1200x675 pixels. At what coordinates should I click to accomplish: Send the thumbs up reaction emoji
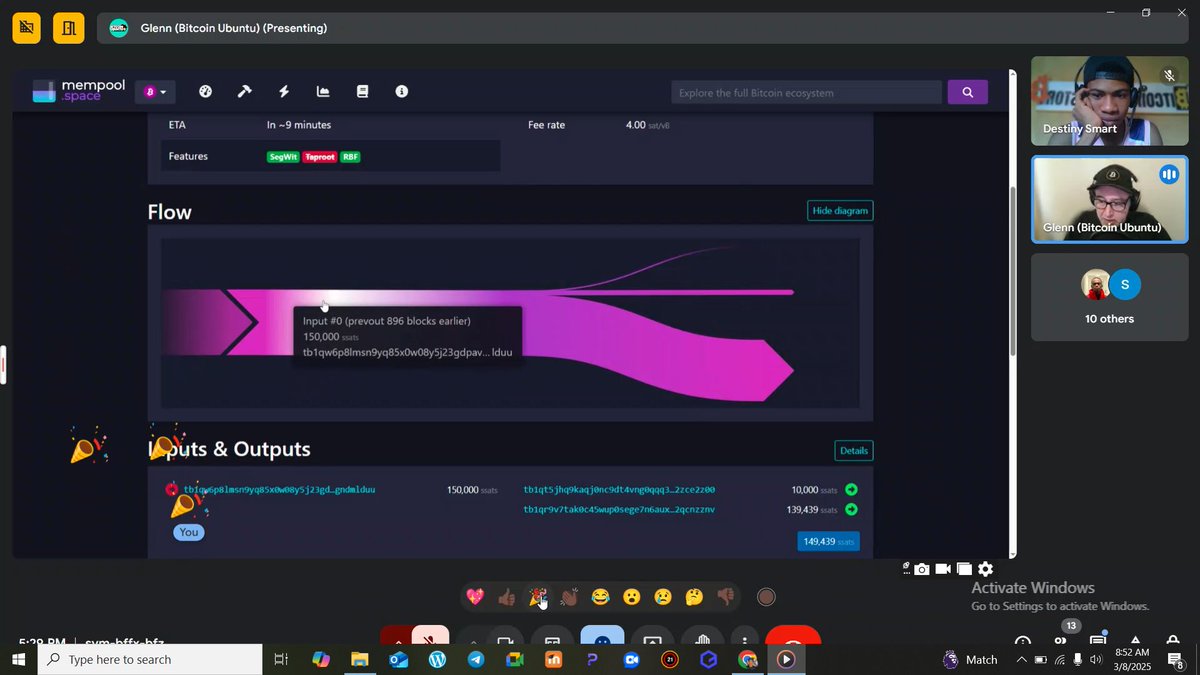pos(507,597)
